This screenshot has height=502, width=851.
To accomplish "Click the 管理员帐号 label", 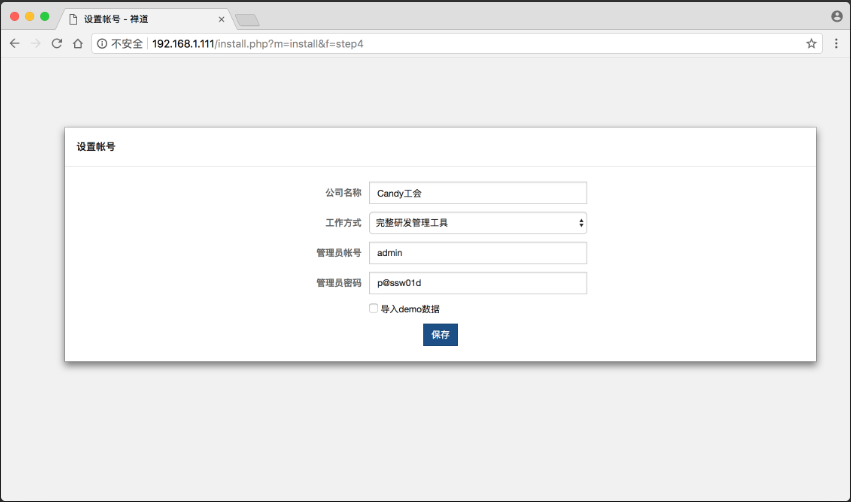I will pos(339,253).
